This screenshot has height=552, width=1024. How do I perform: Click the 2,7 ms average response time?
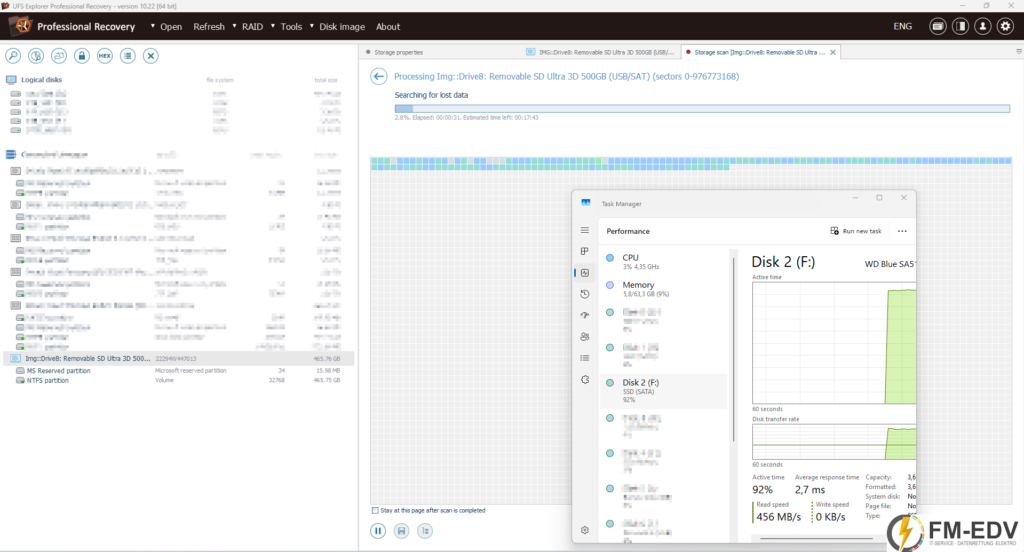pos(810,489)
